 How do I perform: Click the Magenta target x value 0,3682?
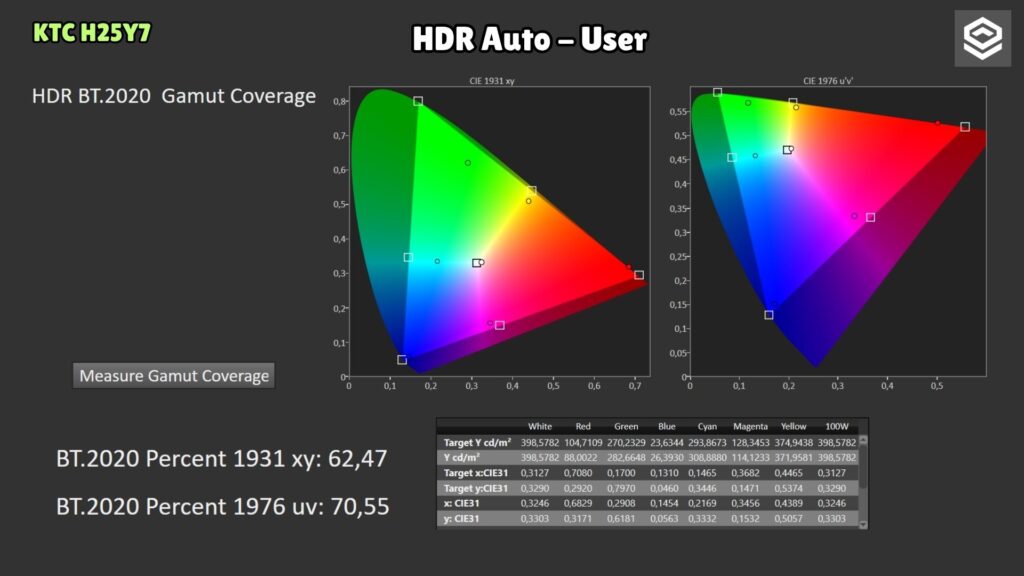pos(745,473)
